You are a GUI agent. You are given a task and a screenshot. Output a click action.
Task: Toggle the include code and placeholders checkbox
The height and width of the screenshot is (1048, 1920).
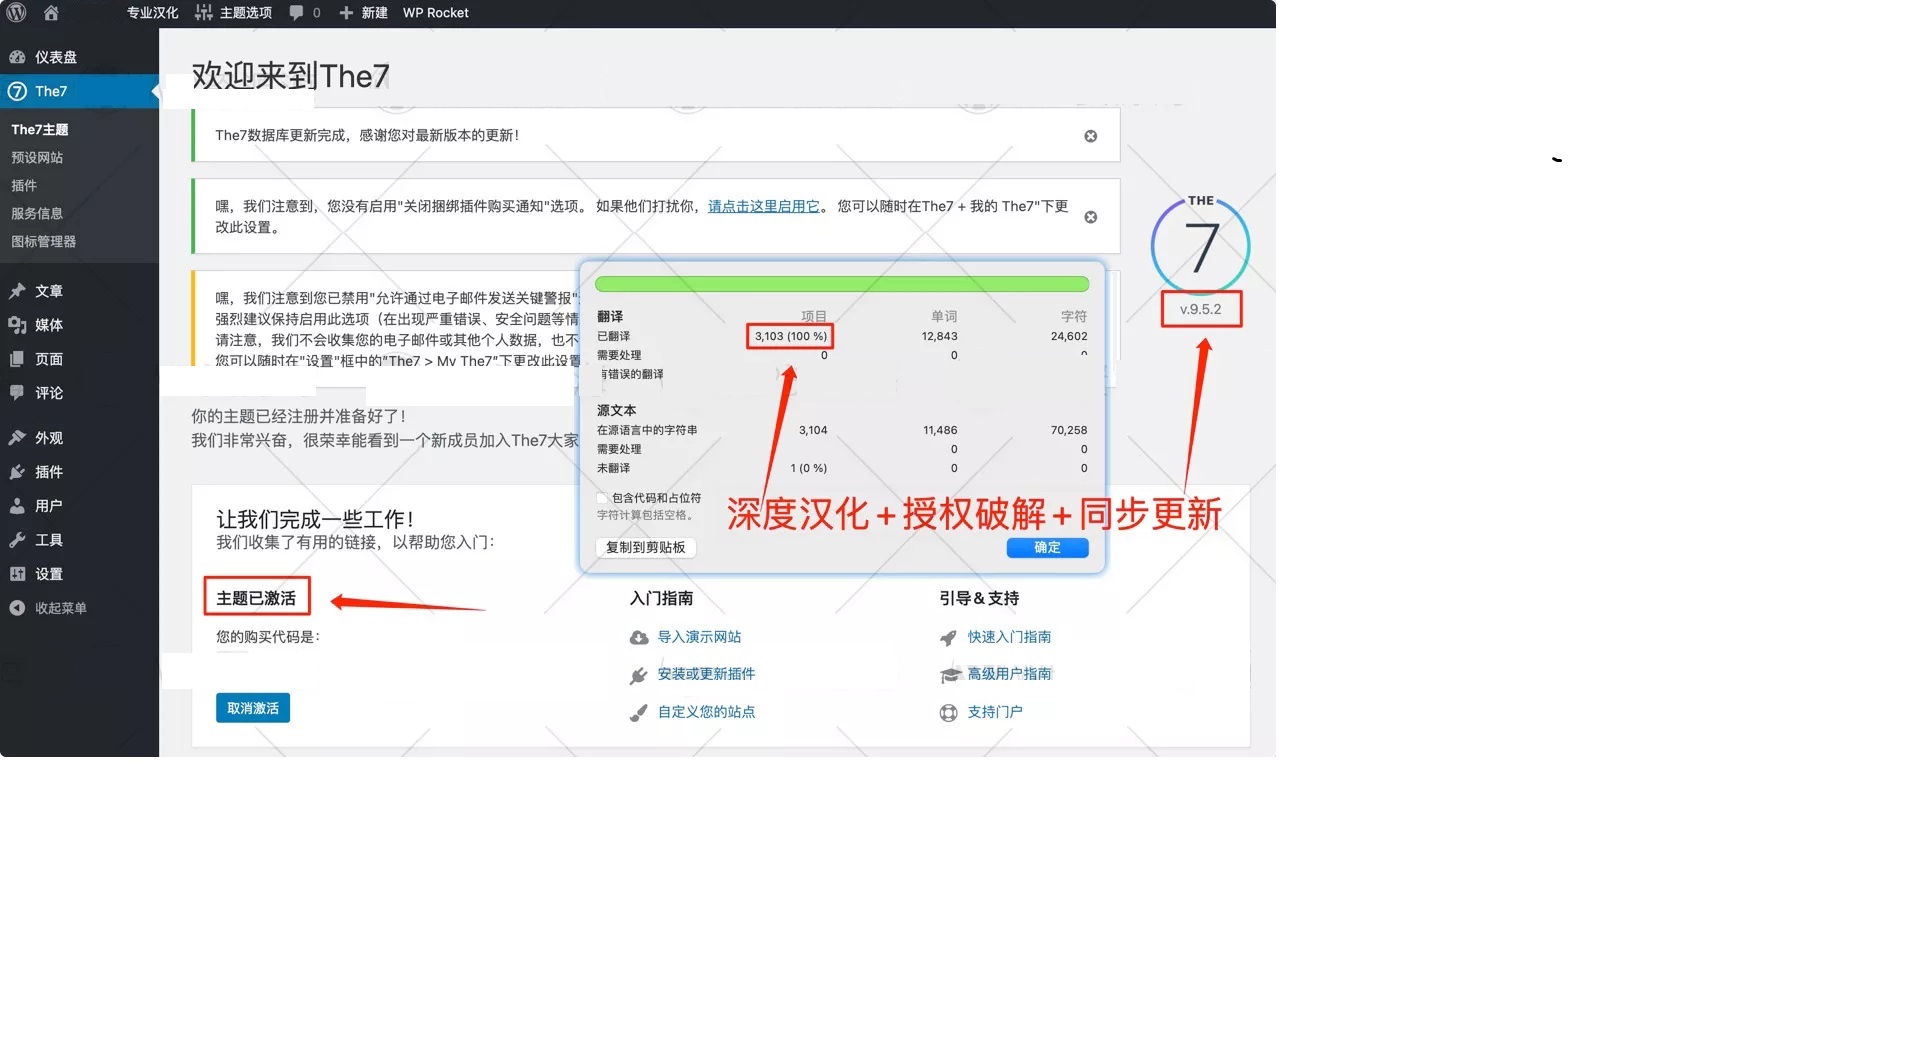click(x=602, y=498)
